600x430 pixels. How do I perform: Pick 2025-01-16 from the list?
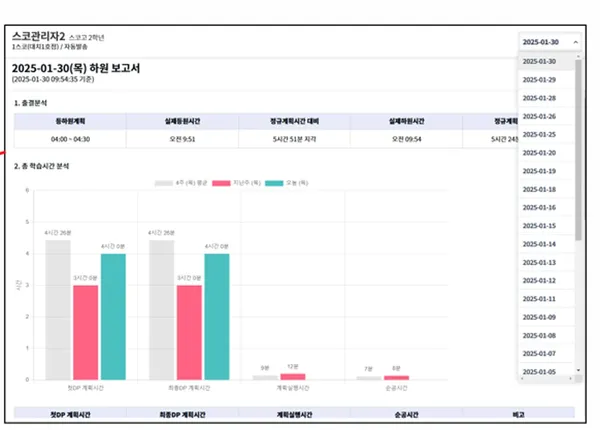click(x=546, y=208)
